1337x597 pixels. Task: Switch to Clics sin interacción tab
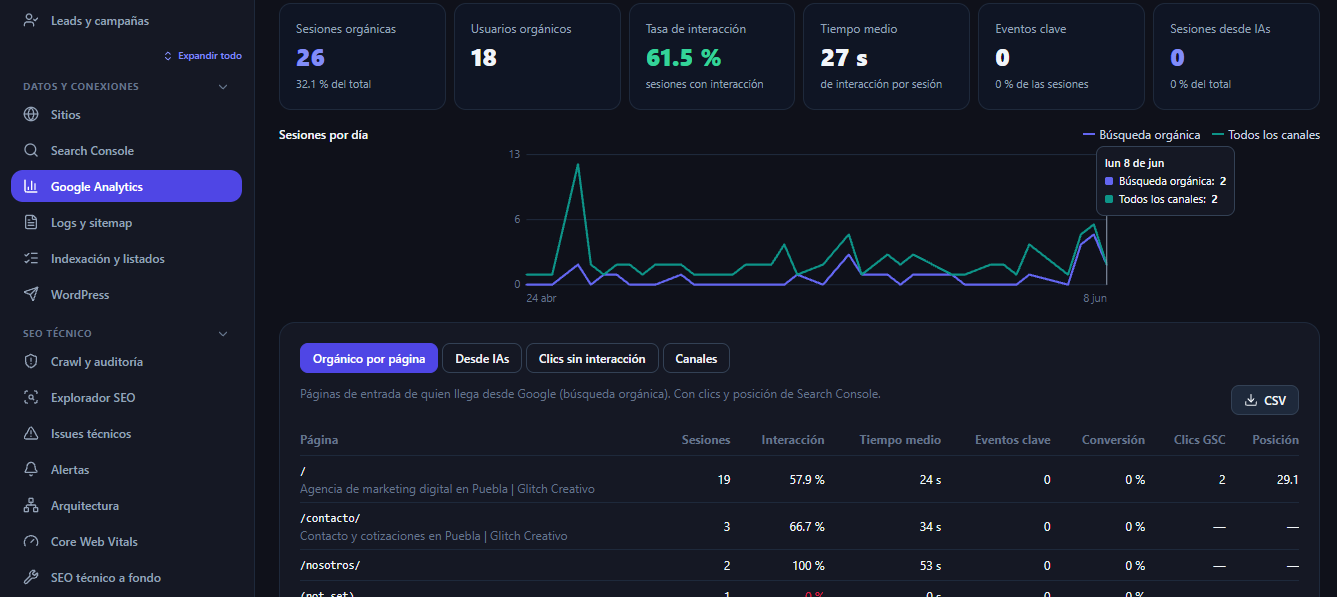592,358
